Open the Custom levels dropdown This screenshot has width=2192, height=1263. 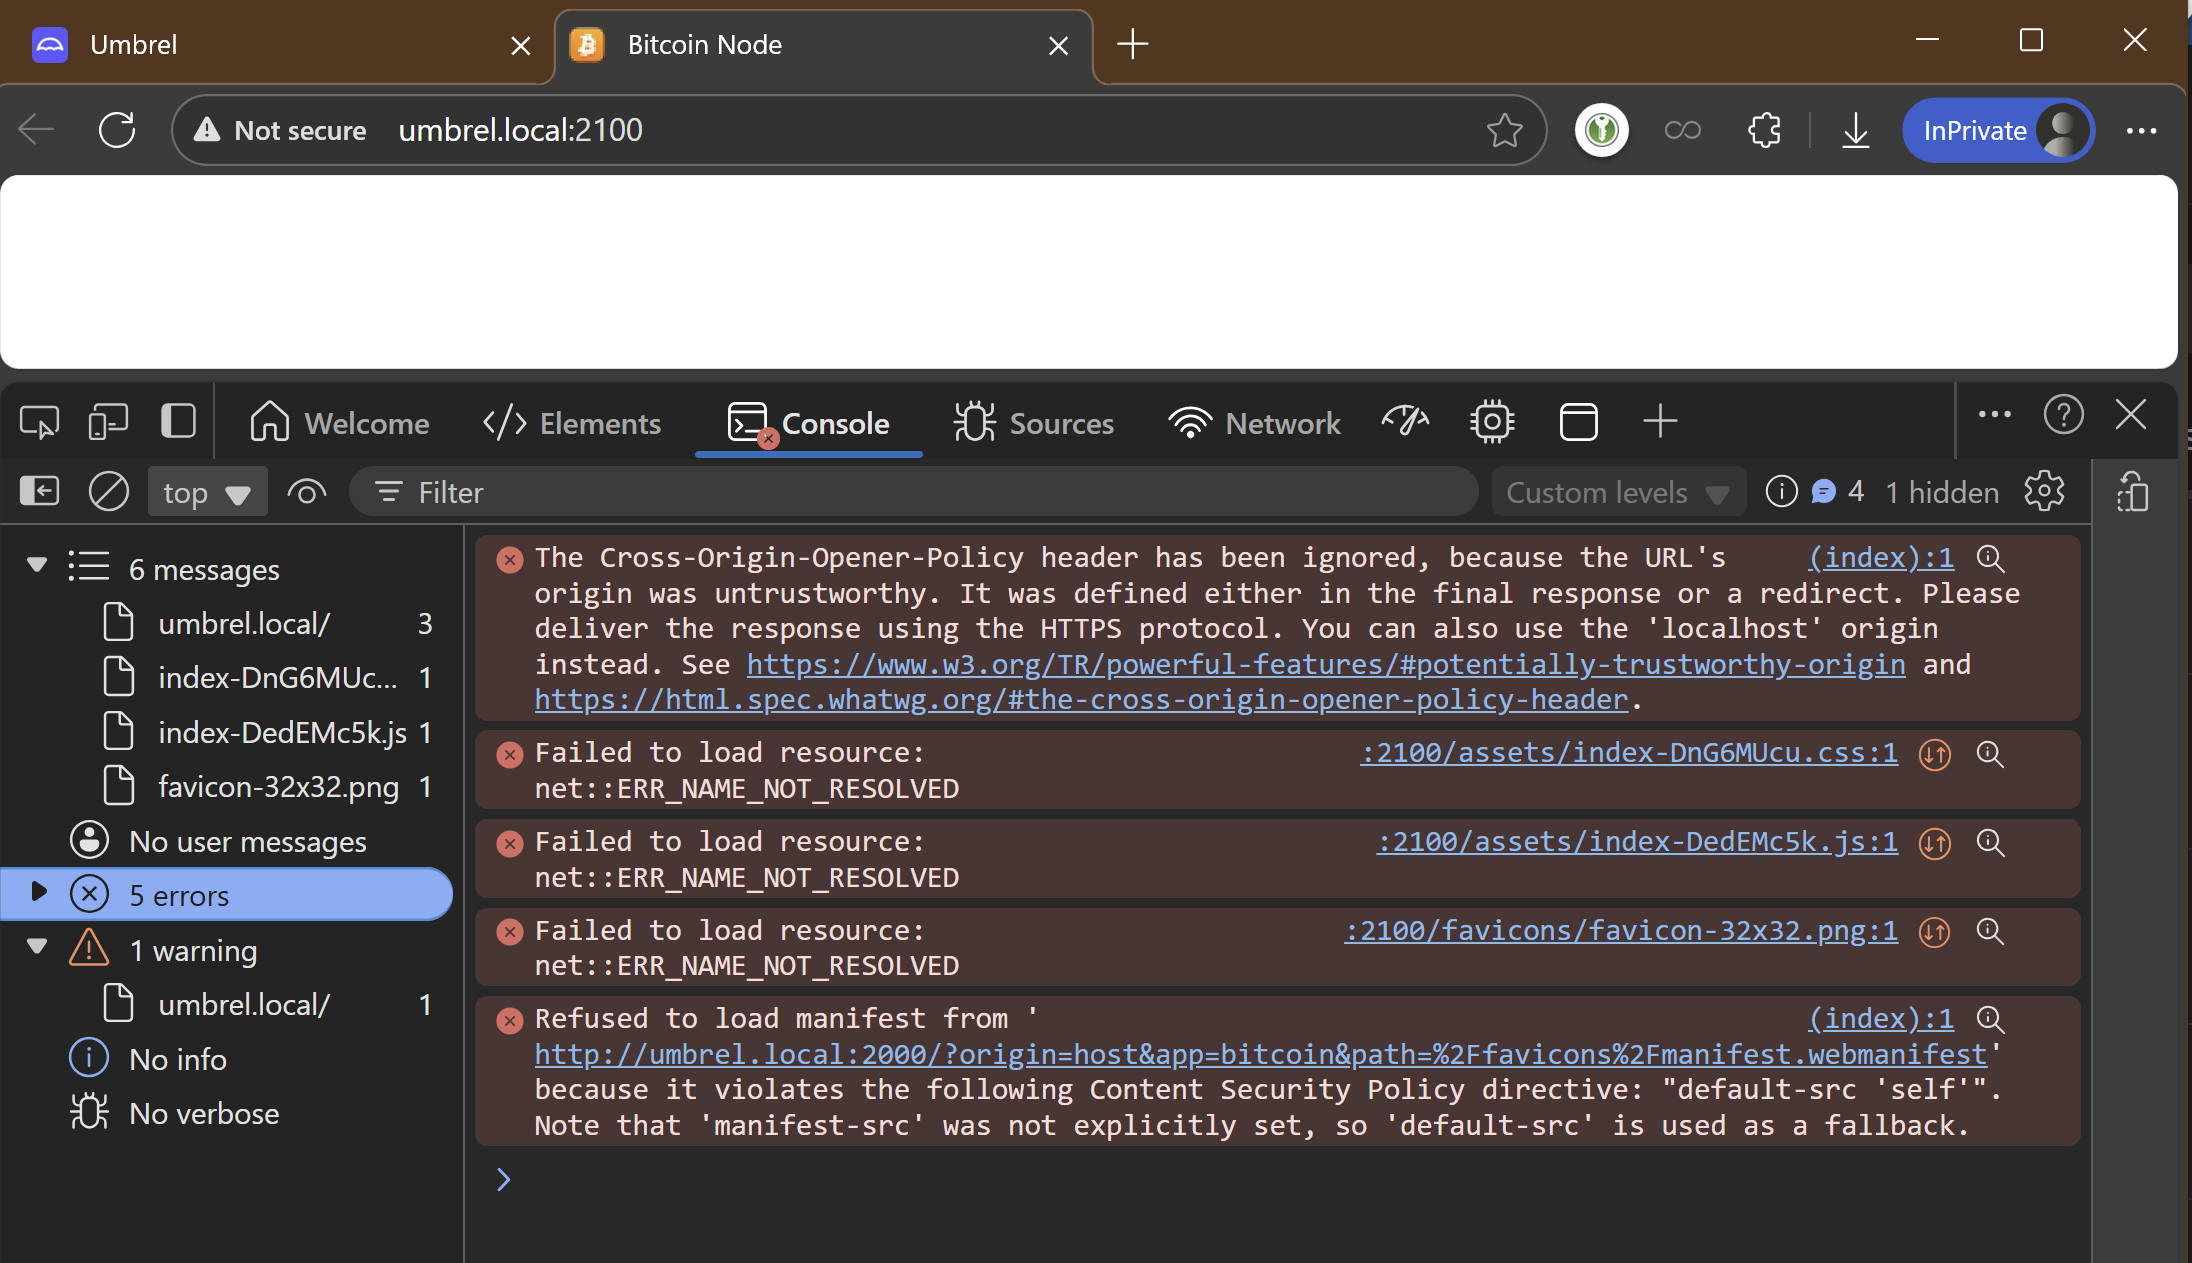click(x=1617, y=492)
